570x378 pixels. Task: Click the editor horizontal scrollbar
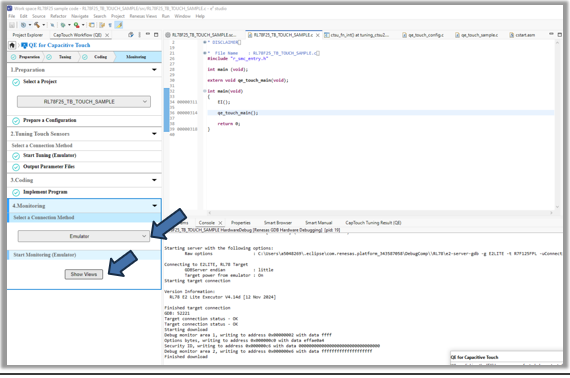click(x=381, y=213)
